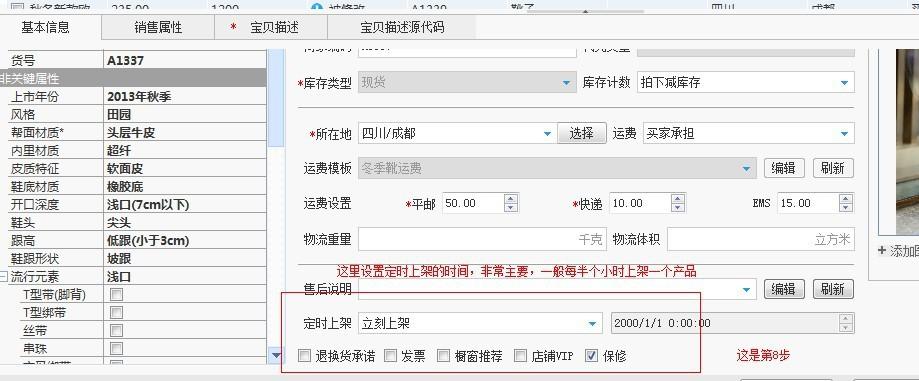This screenshot has height=381, width=919.
Task: Decrease the 快递 fee with down arrow
Action: pyautogui.click(x=678, y=207)
